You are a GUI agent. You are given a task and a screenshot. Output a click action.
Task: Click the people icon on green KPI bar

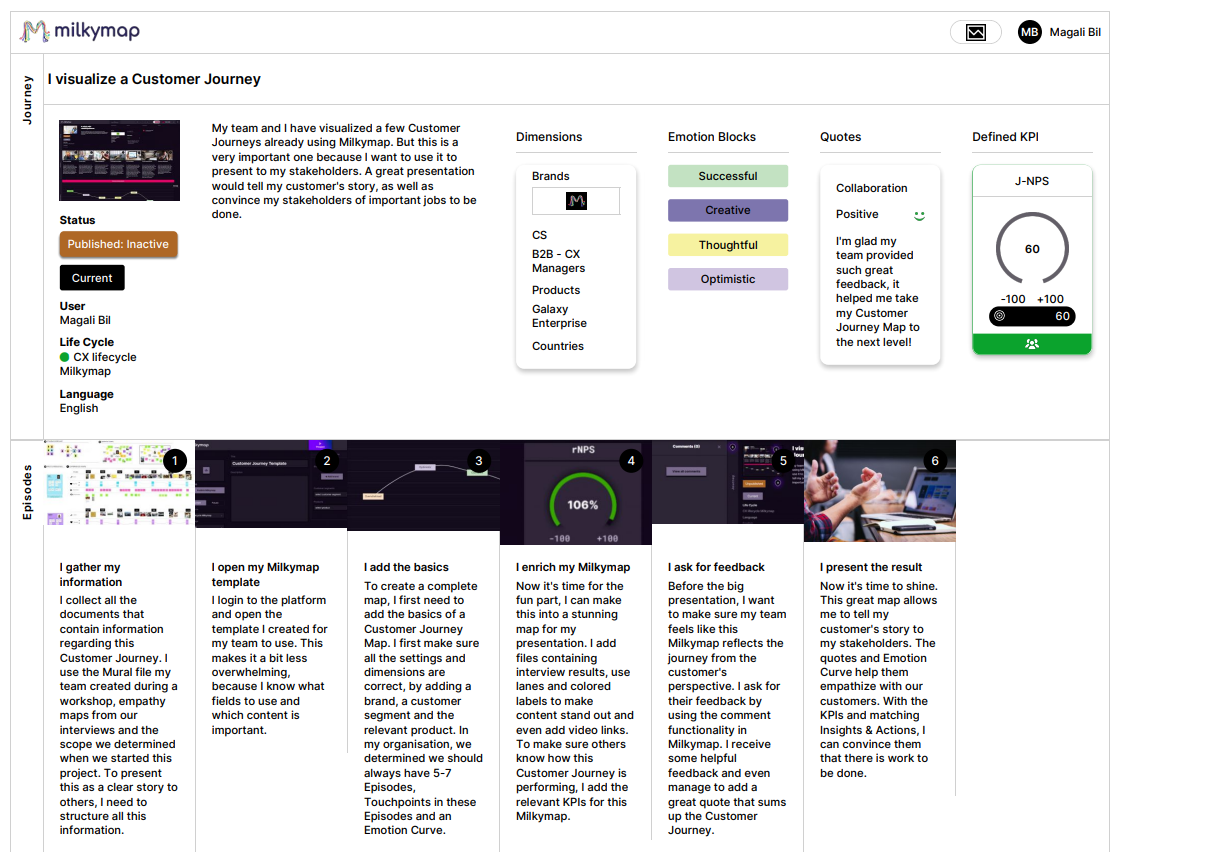(x=1032, y=344)
